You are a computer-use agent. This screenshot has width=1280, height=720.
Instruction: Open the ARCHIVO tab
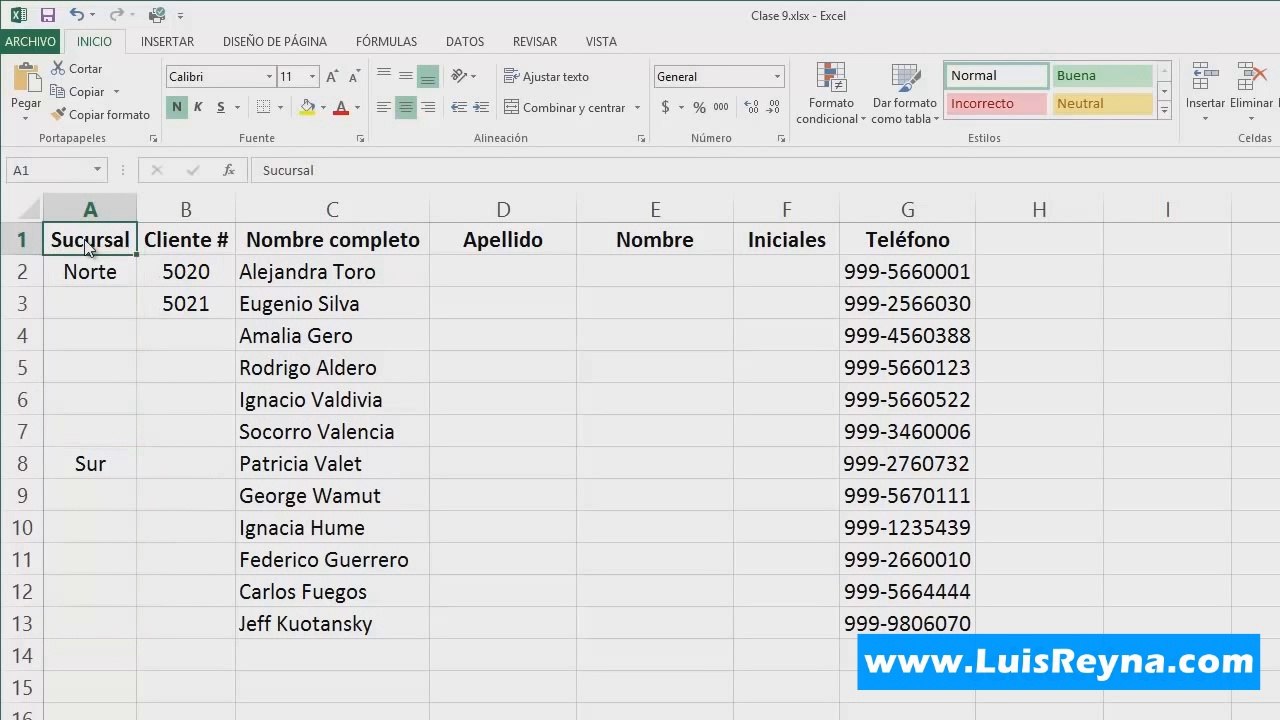(30, 42)
